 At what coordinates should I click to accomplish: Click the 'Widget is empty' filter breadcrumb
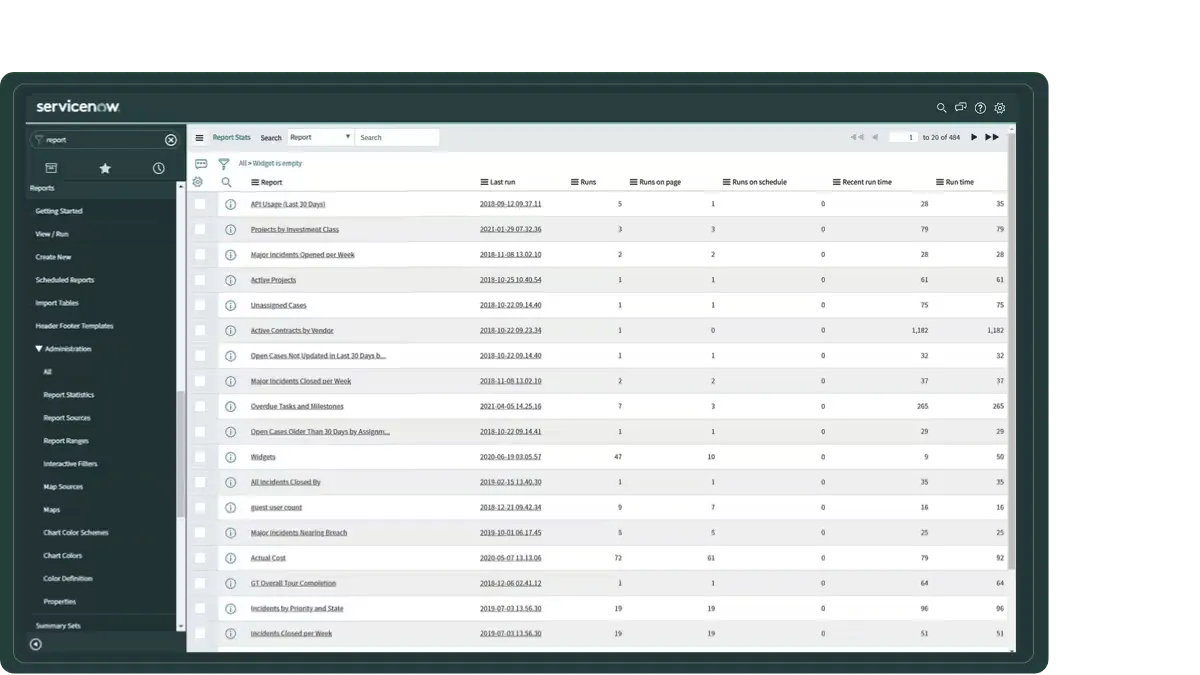279,163
